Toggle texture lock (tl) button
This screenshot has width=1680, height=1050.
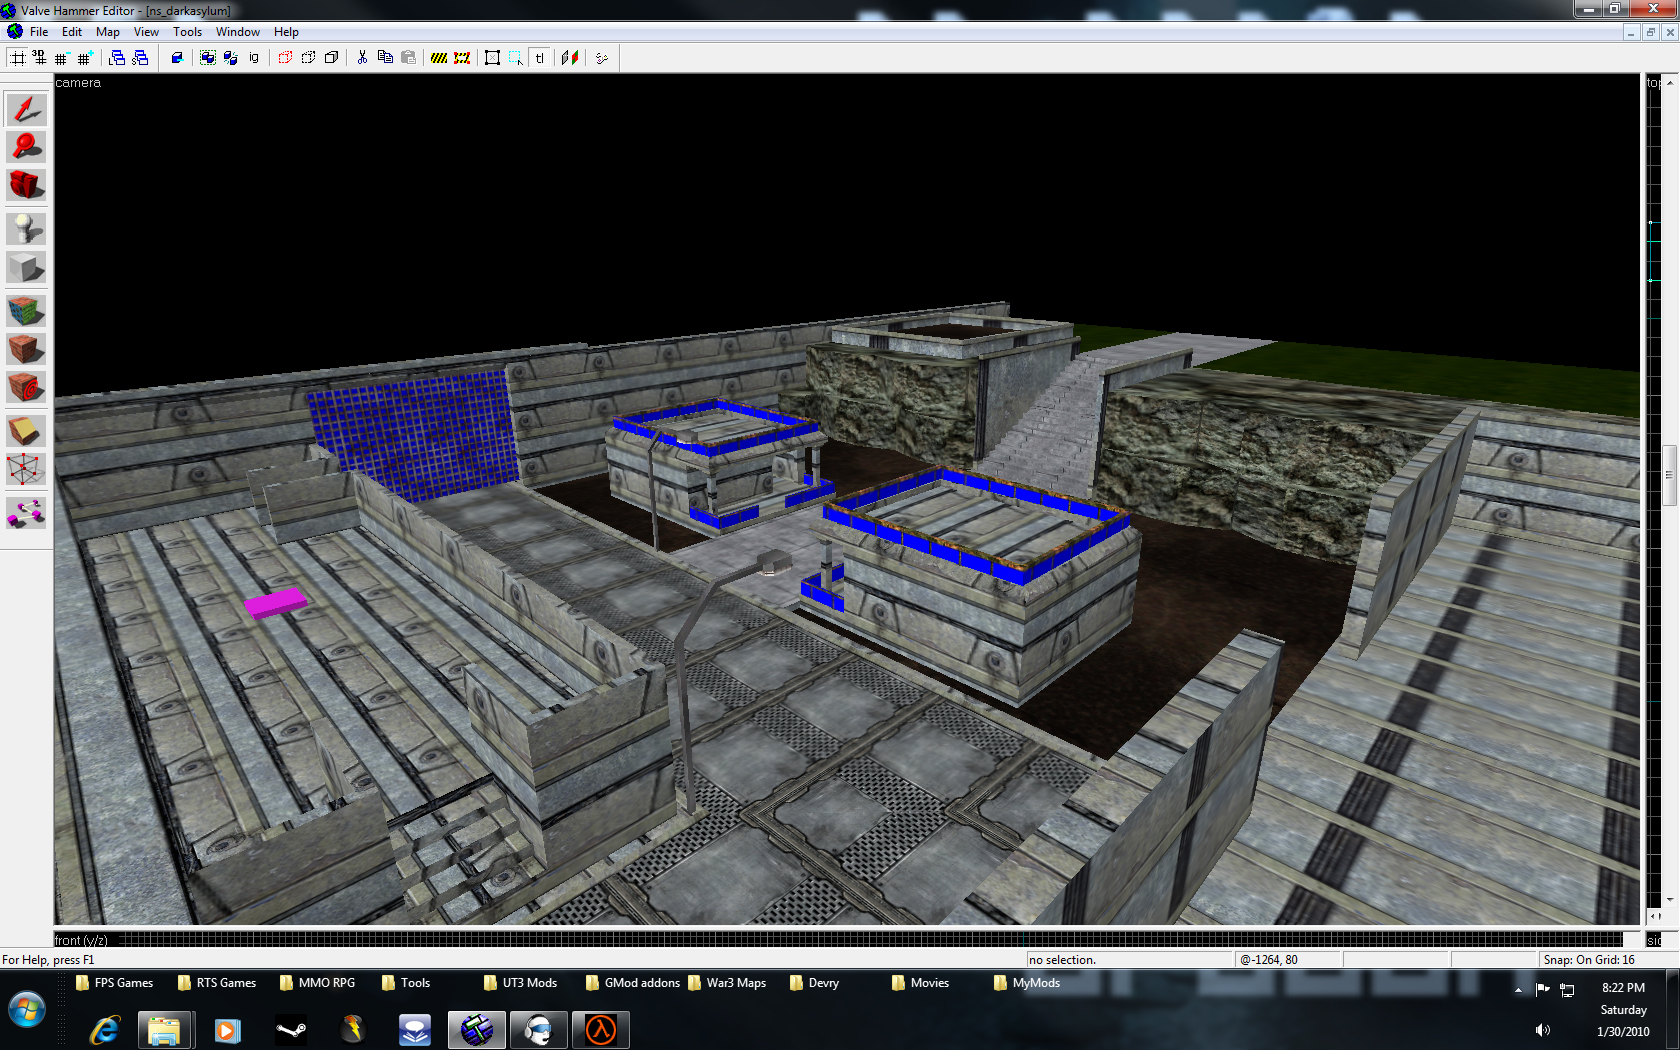540,58
